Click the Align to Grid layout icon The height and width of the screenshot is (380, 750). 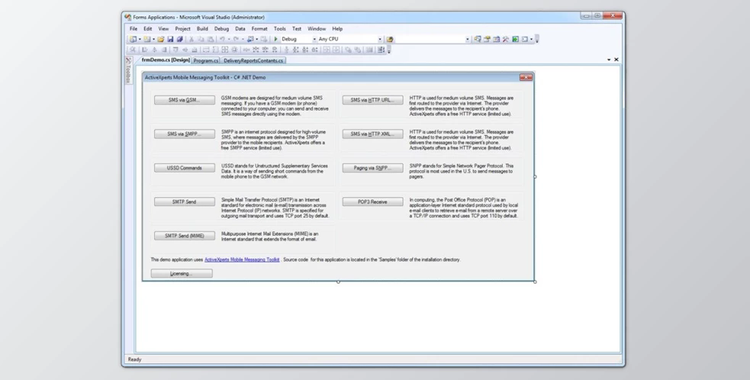pos(133,50)
